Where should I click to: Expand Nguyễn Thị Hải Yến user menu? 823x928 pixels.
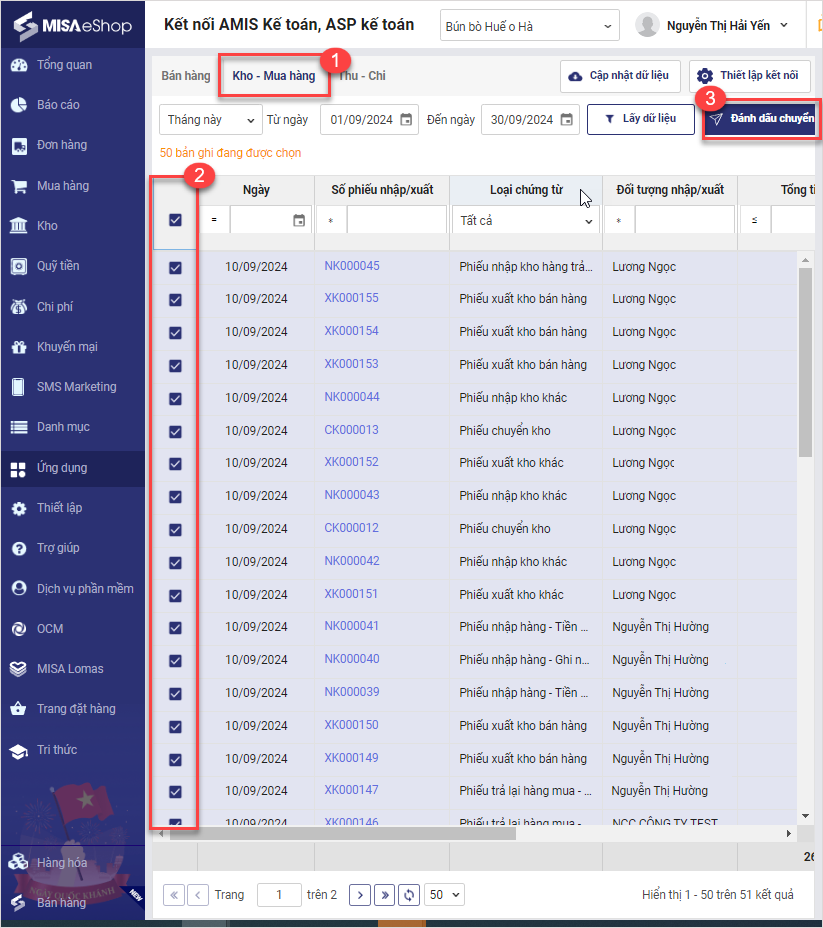(x=784, y=25)
